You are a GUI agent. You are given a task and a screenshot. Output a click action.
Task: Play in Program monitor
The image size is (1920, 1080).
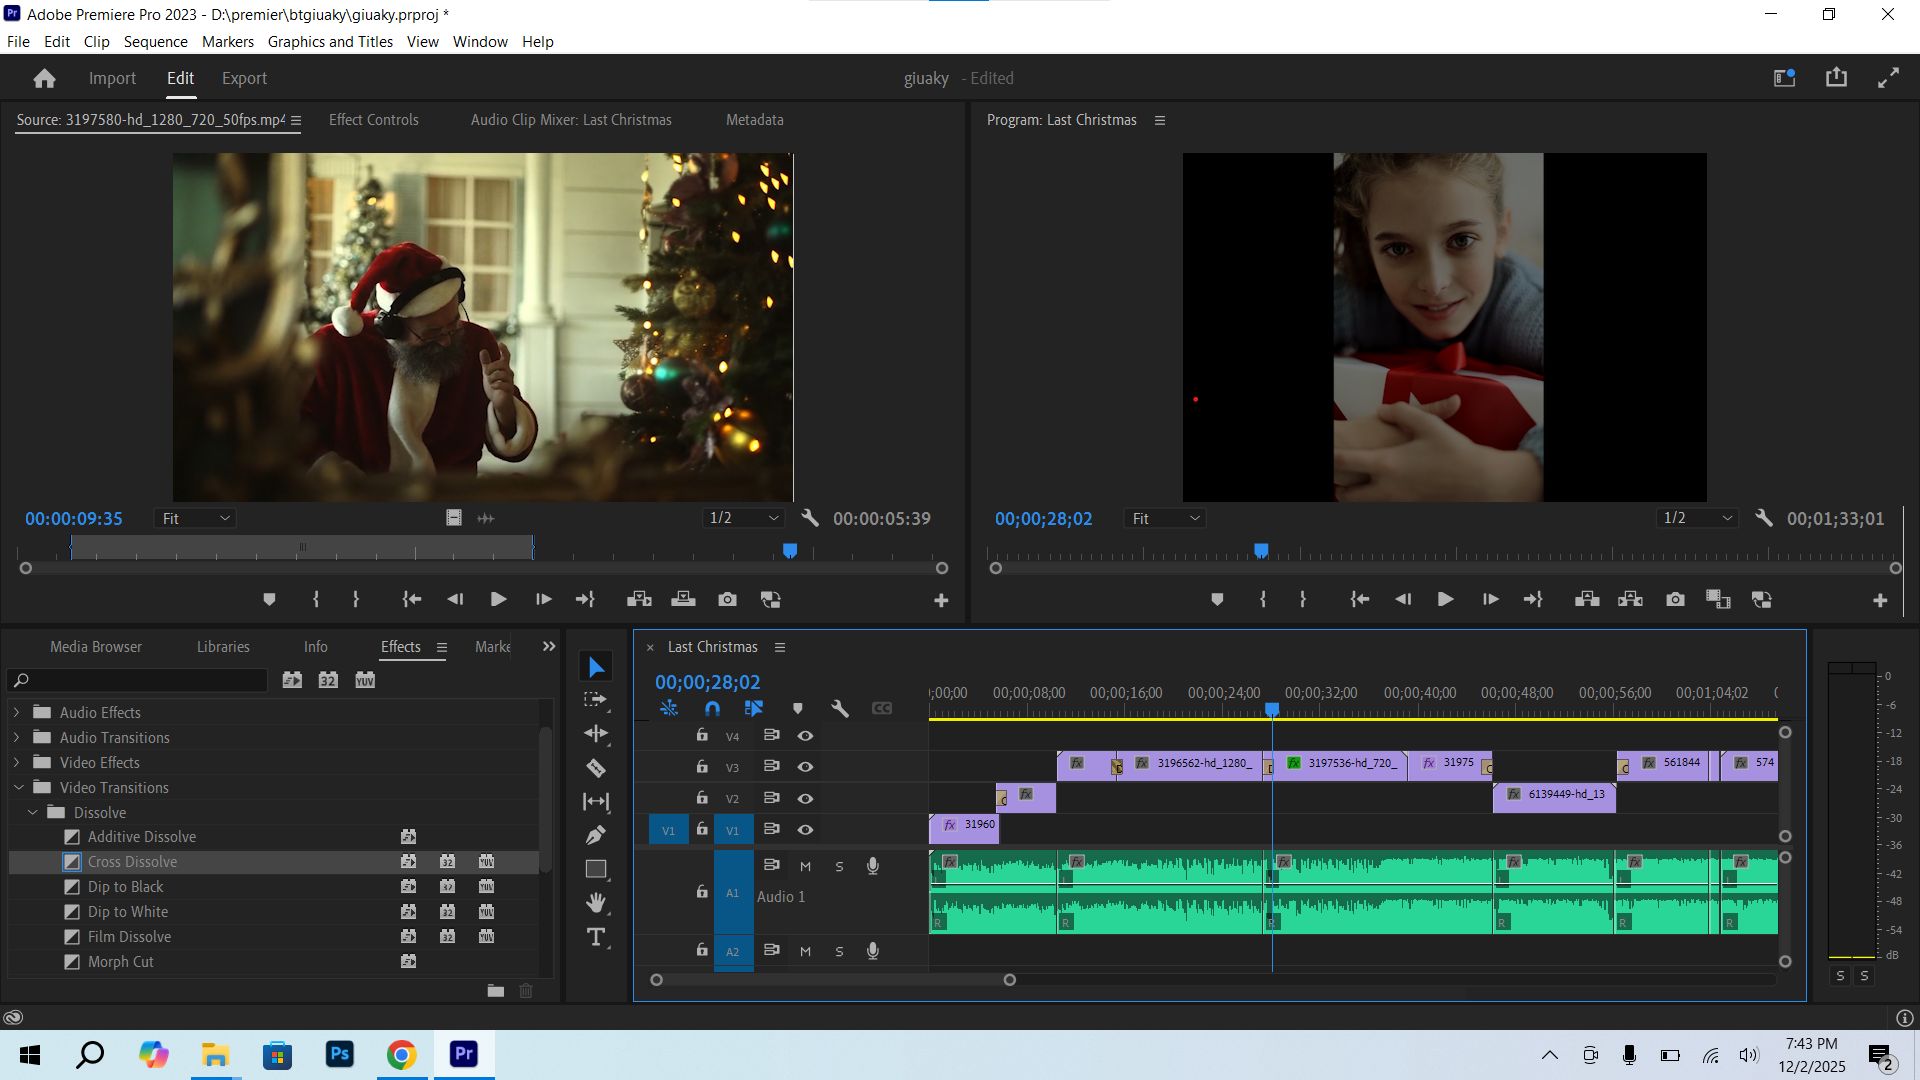(1445, 599)
